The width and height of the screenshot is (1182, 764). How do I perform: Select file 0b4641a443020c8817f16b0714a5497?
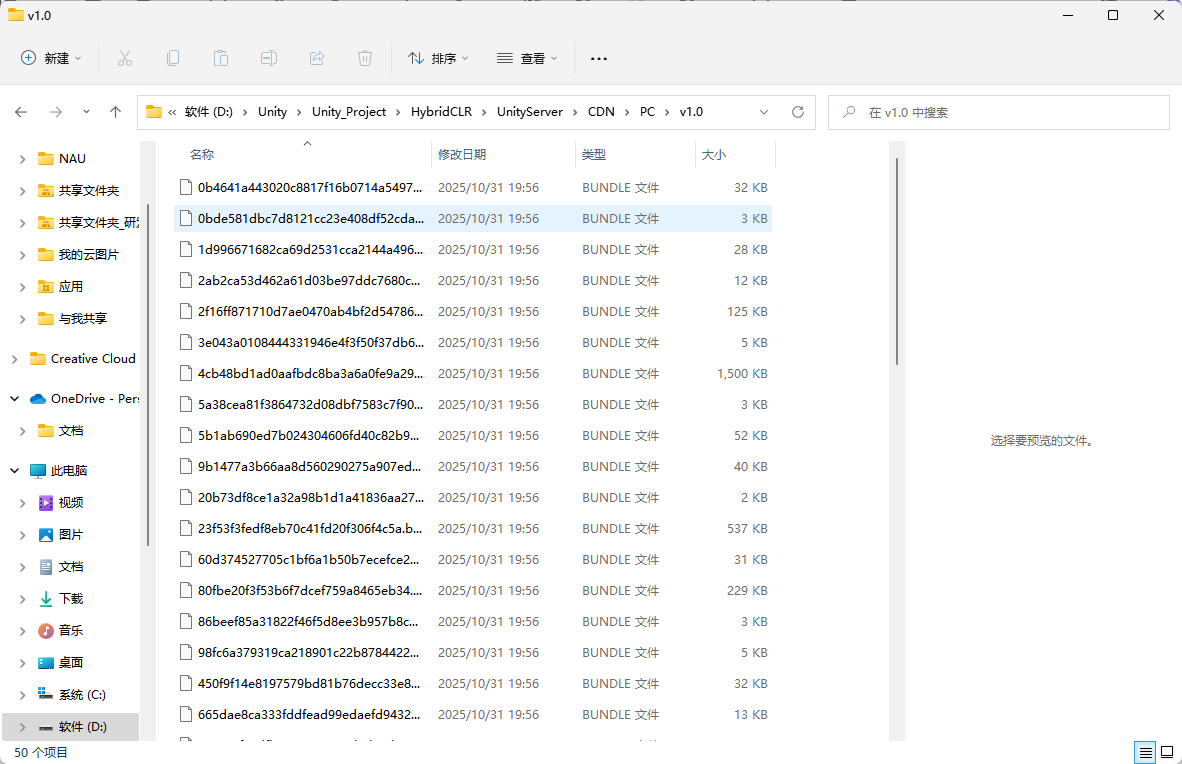click(473, 188)
